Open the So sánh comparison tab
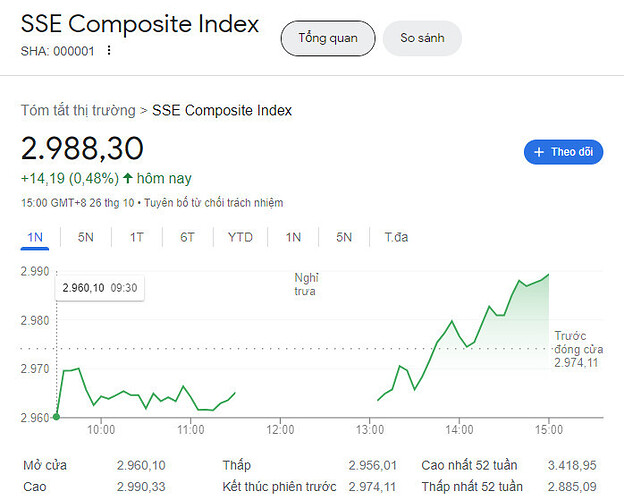Screen dimensions: 624x500 (423, 39)
